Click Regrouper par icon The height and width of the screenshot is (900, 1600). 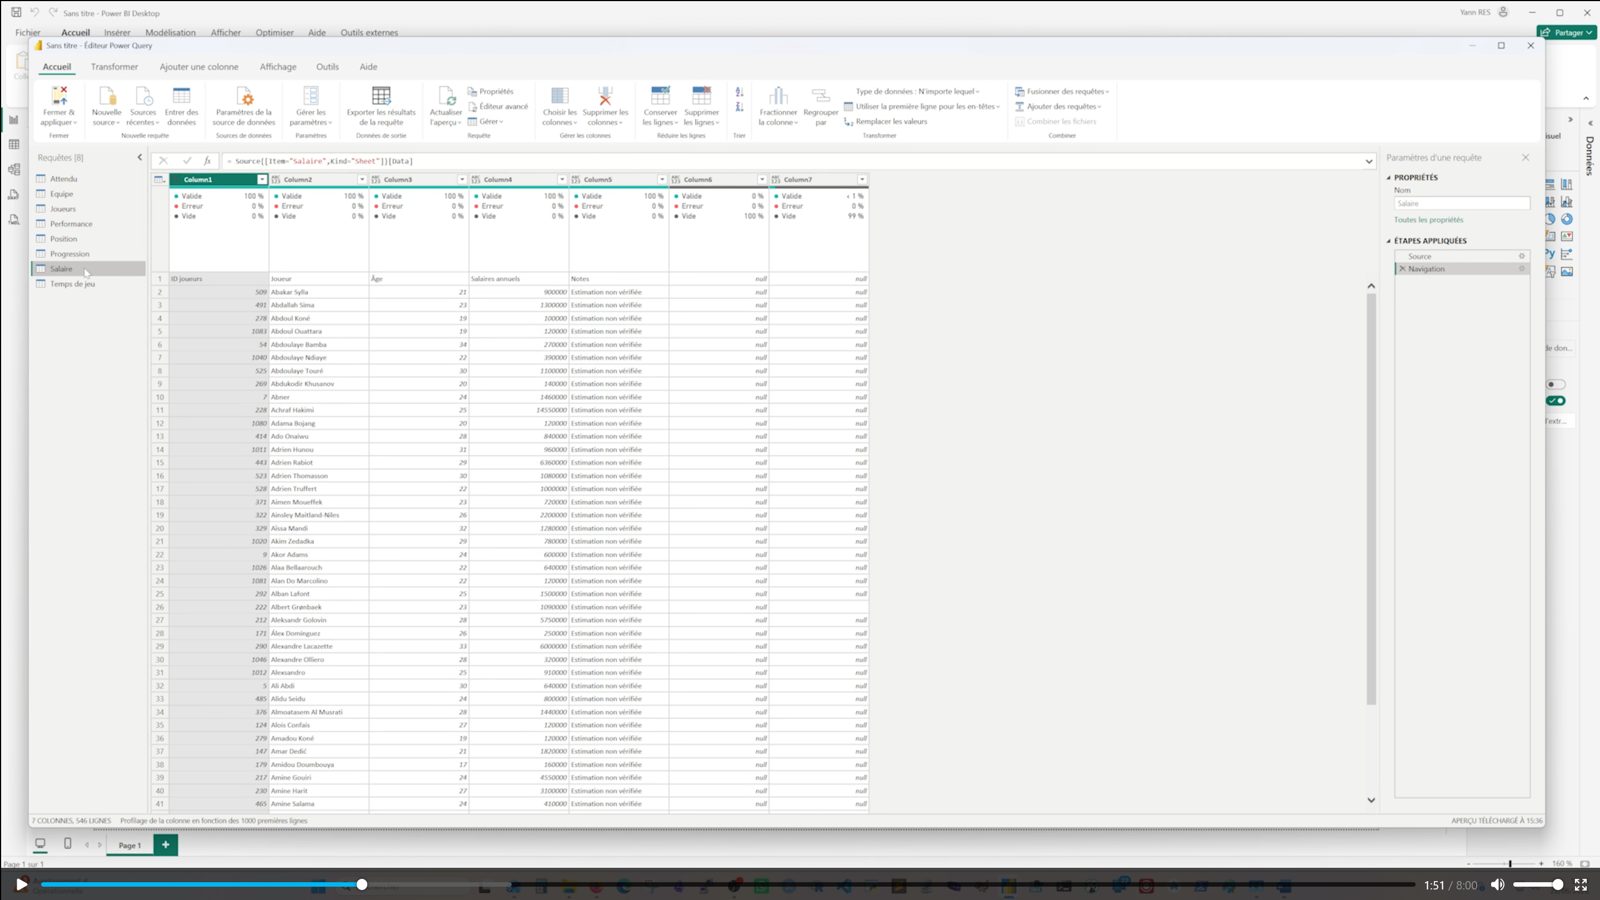click(821, 96)
